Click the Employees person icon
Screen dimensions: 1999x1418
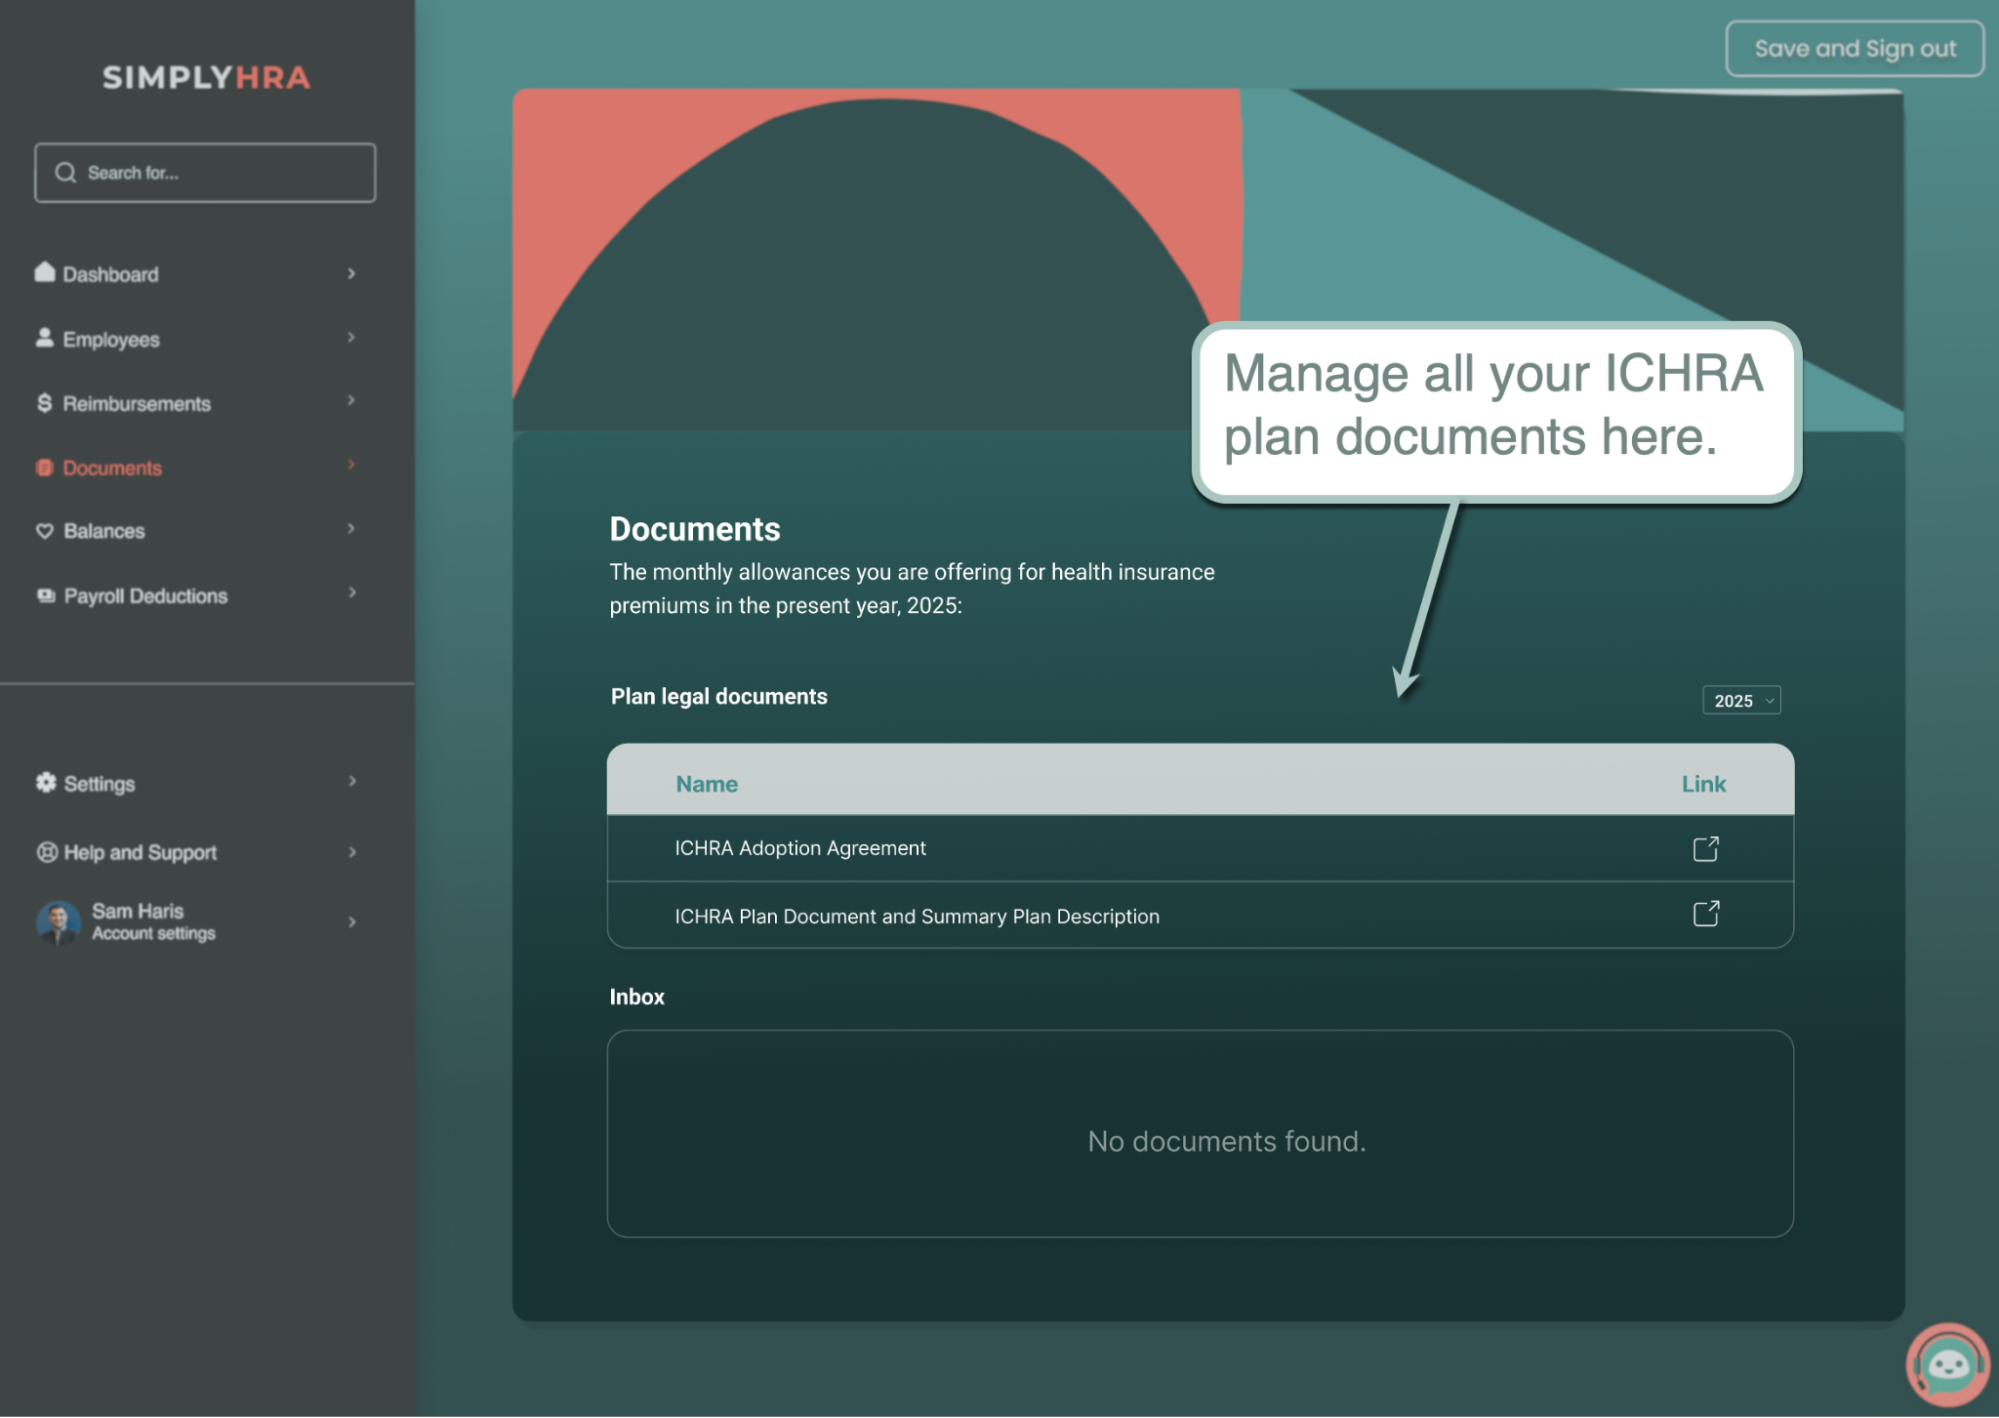pos(45,338)
